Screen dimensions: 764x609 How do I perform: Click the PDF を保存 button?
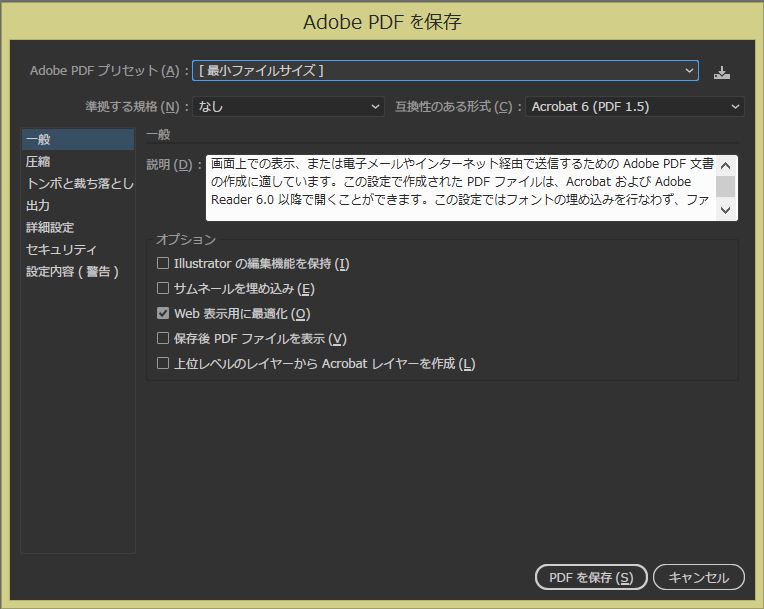click(591, 577)
